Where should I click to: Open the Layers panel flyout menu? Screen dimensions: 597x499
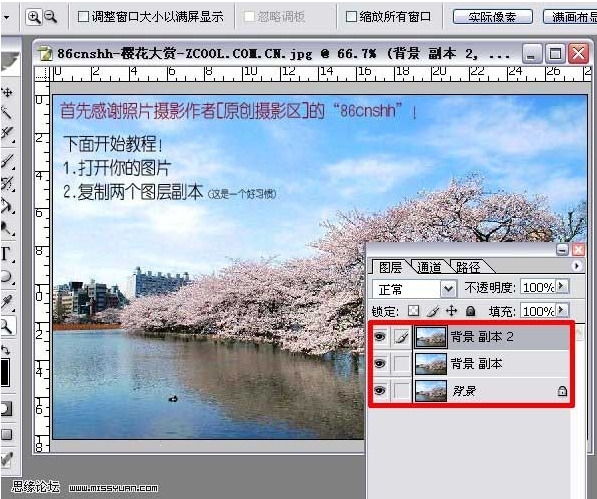tap(576, 266)
